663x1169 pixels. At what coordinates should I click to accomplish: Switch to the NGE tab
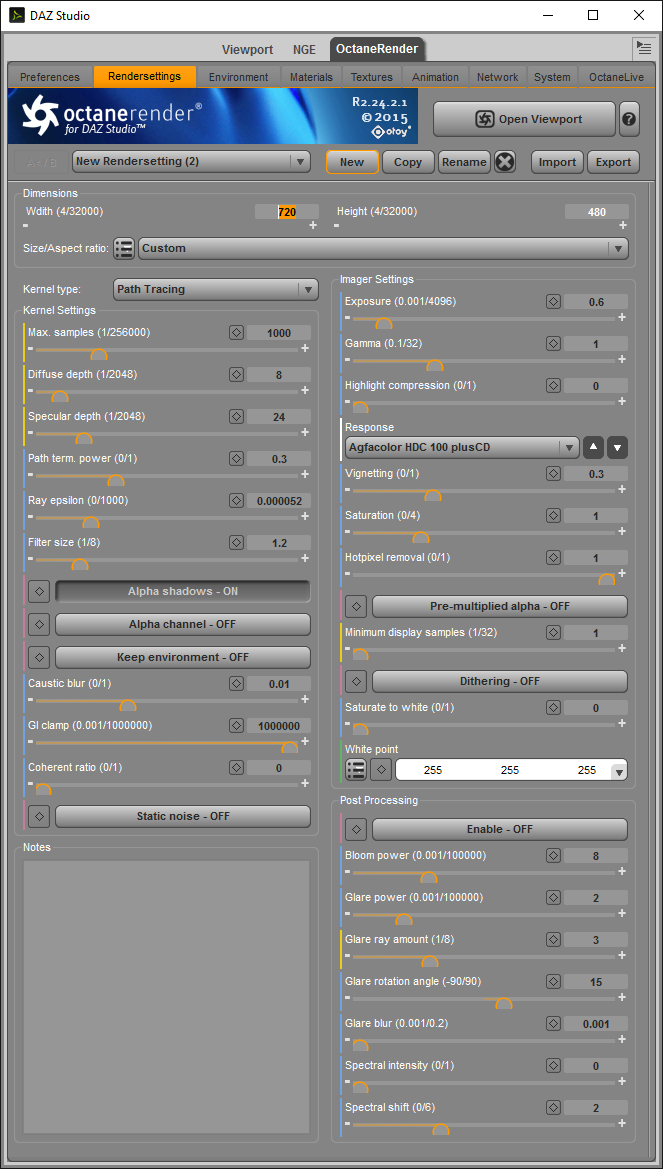tap(304, 50)
